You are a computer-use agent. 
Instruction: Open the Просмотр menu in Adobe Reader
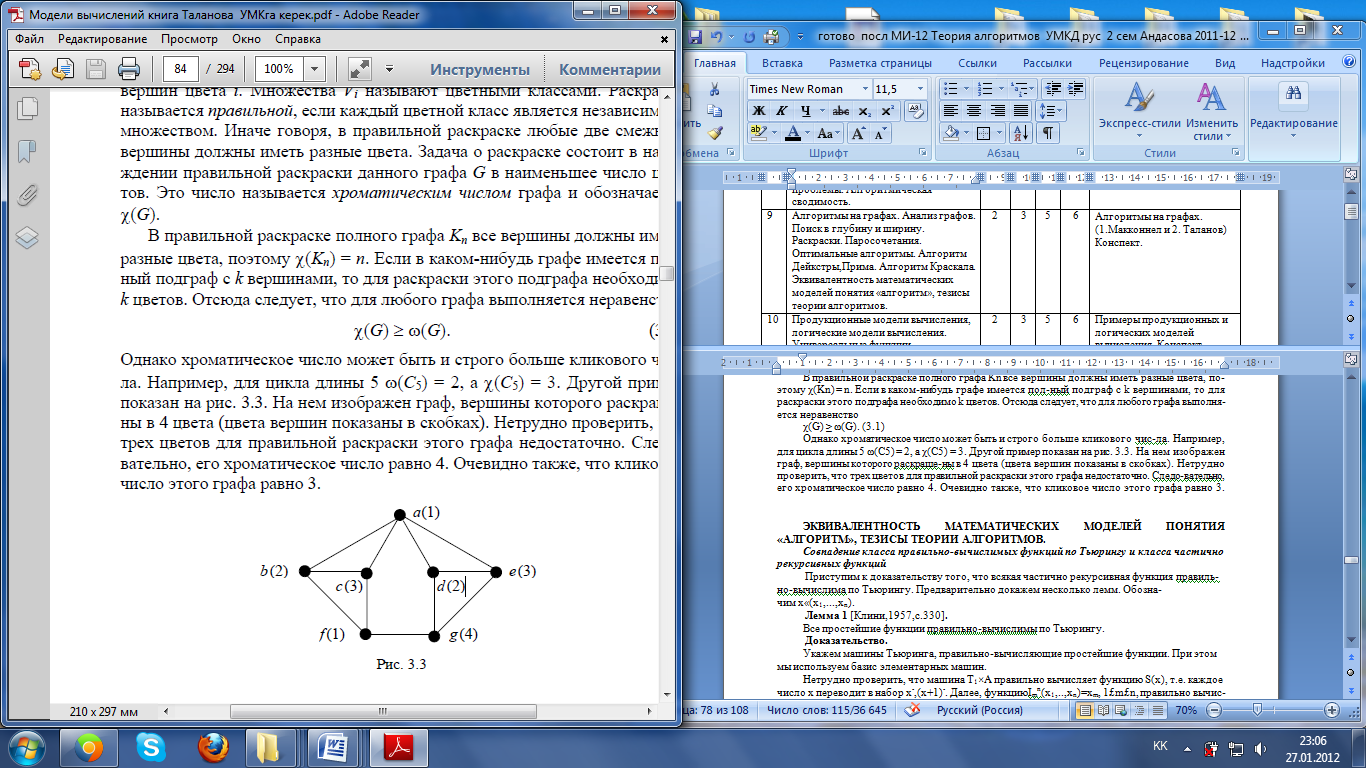(x=189, y=39)
